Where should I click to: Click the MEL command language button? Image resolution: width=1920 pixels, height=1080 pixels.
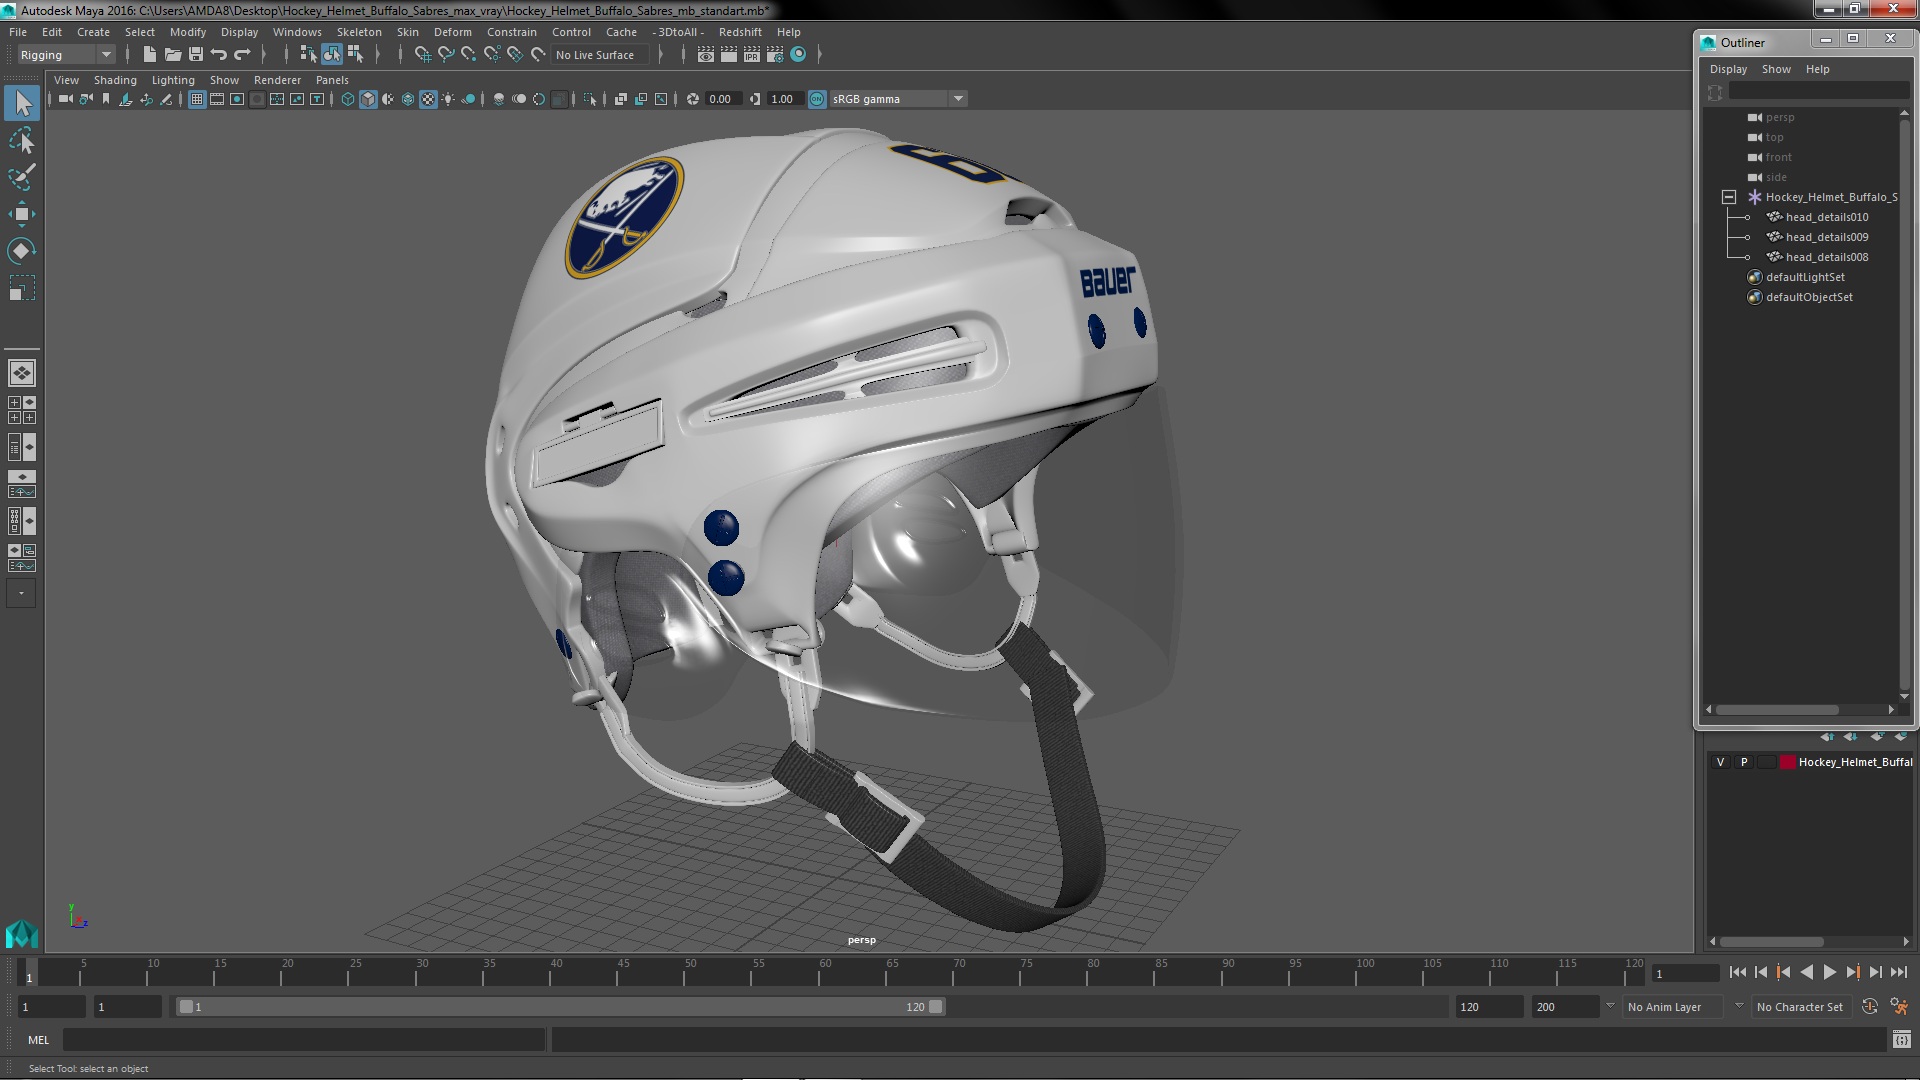pos(38,1040)
